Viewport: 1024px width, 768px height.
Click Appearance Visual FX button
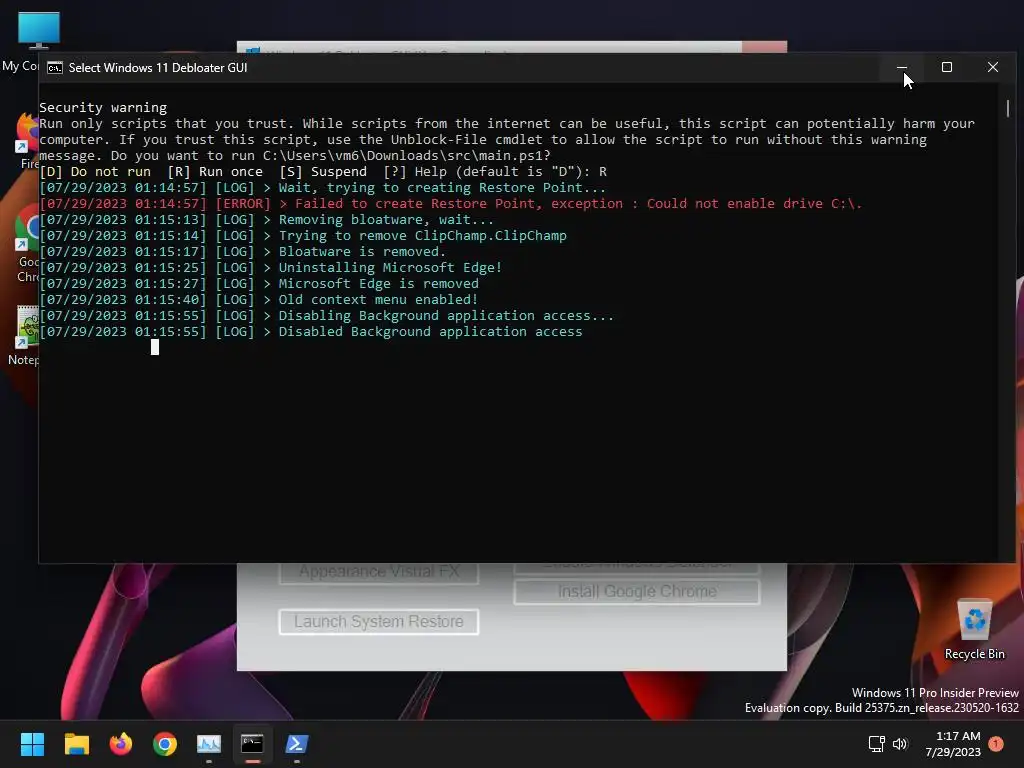(x=379, y=573)
